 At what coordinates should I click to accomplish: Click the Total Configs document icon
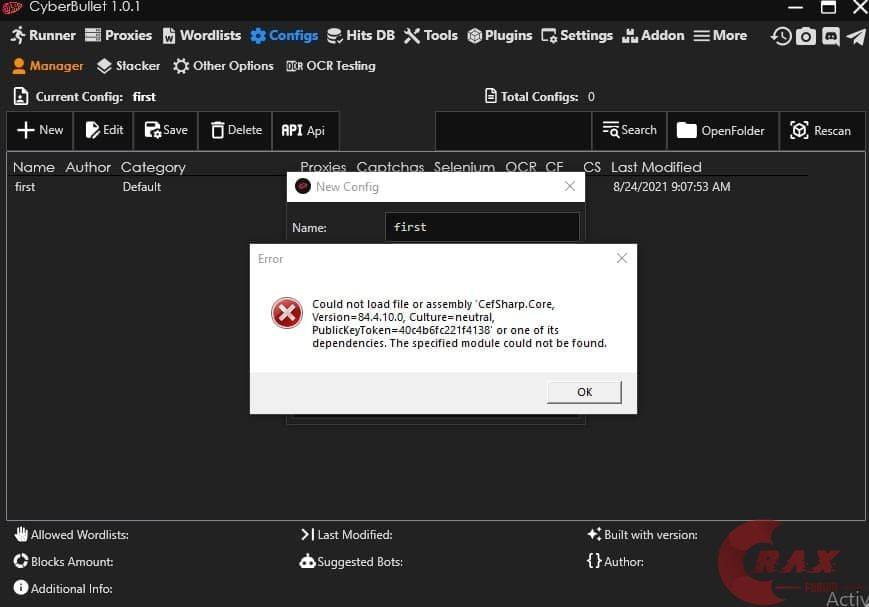[490, 96]
